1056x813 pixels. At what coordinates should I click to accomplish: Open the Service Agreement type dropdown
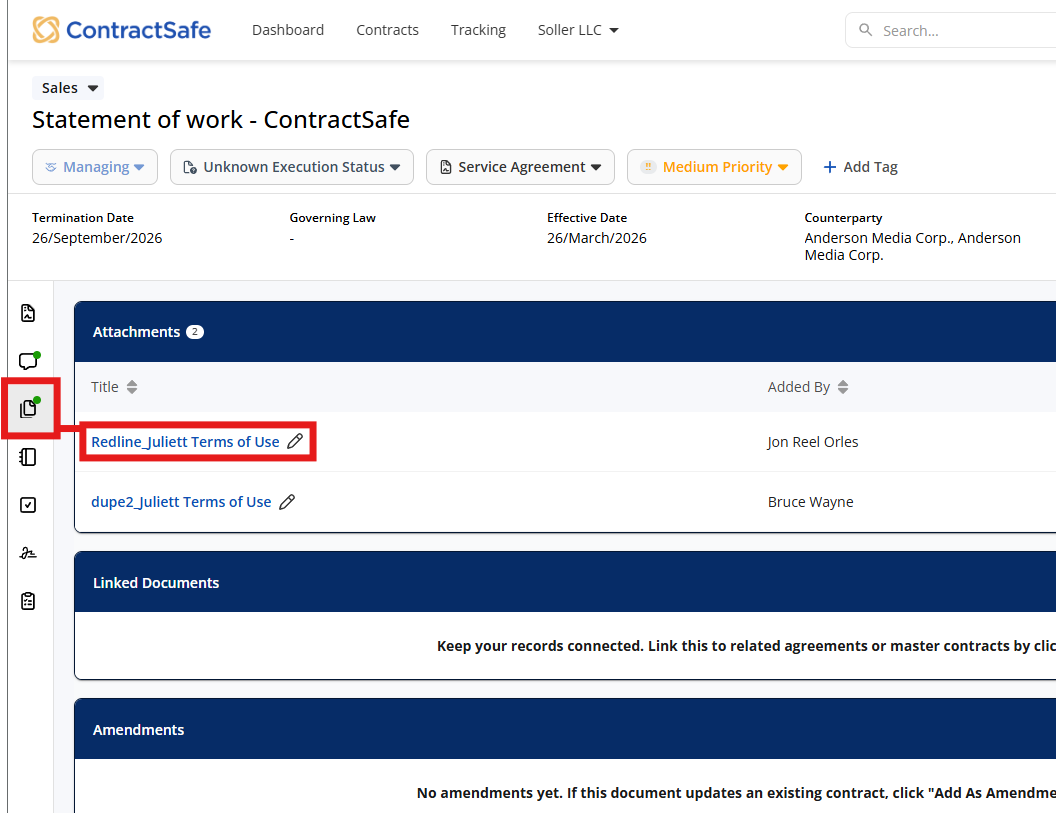point(520,167)
